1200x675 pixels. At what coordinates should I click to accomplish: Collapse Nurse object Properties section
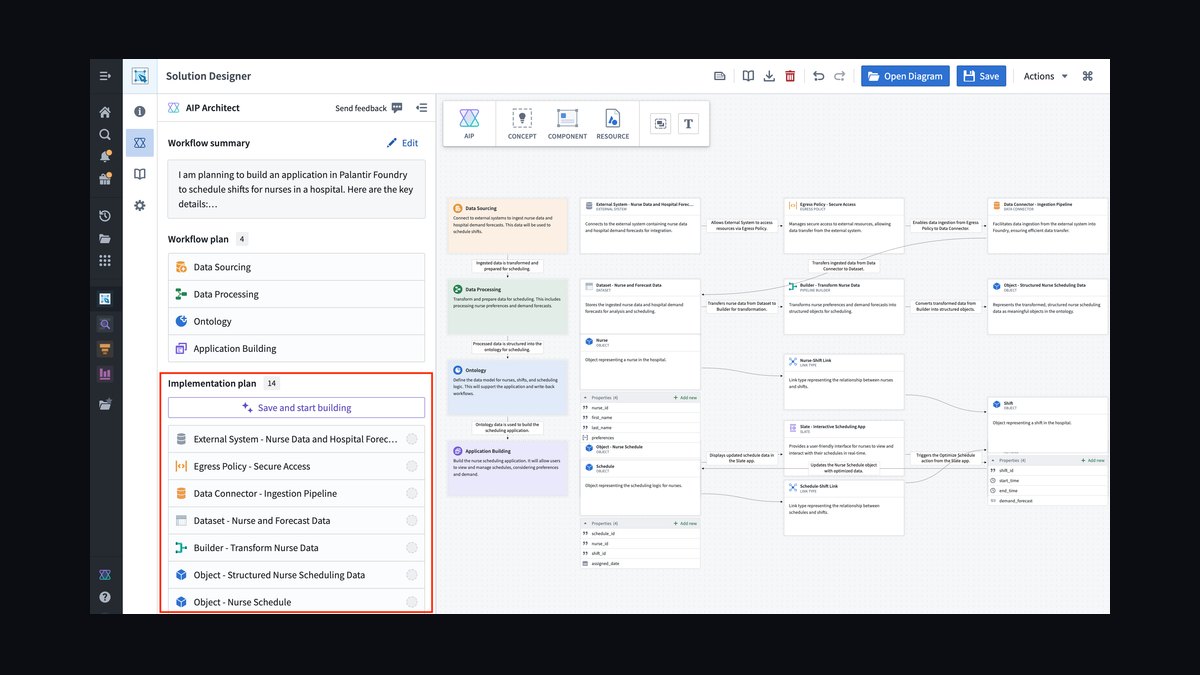coord(586,397)
